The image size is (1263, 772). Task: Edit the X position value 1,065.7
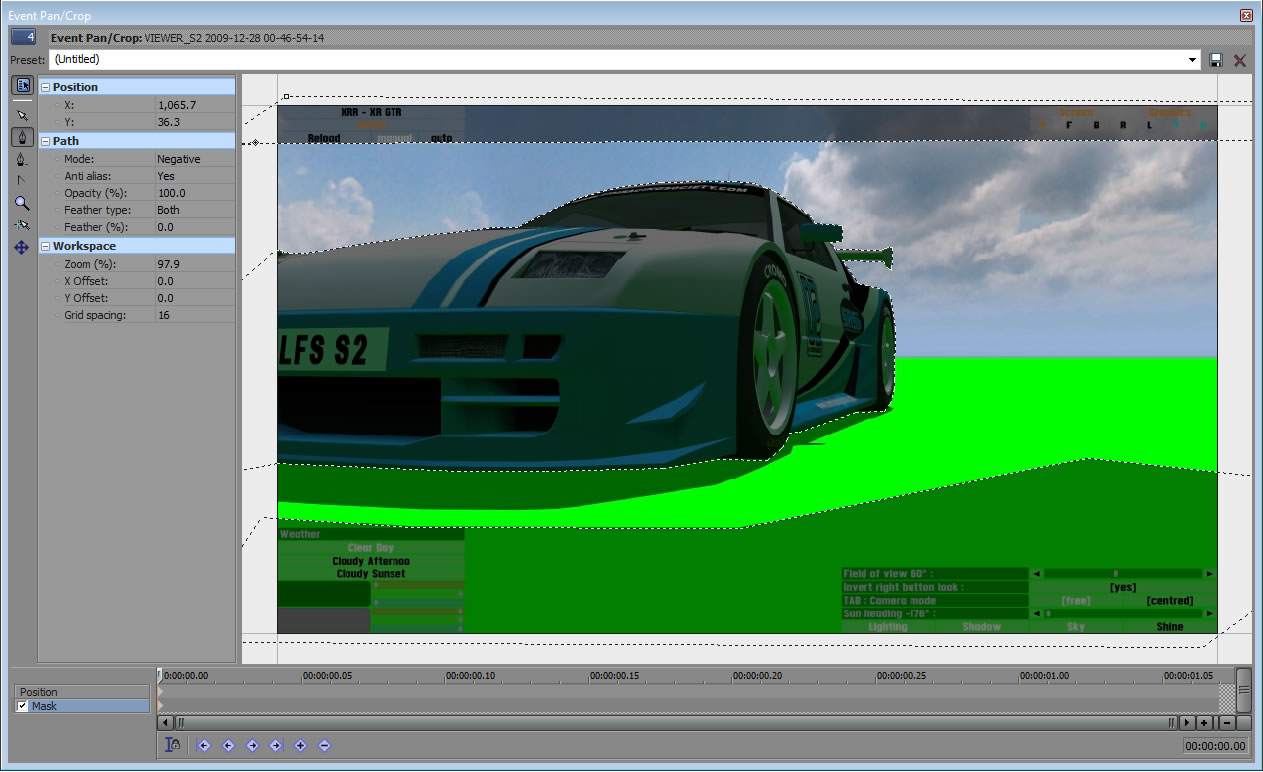[194, 105]
